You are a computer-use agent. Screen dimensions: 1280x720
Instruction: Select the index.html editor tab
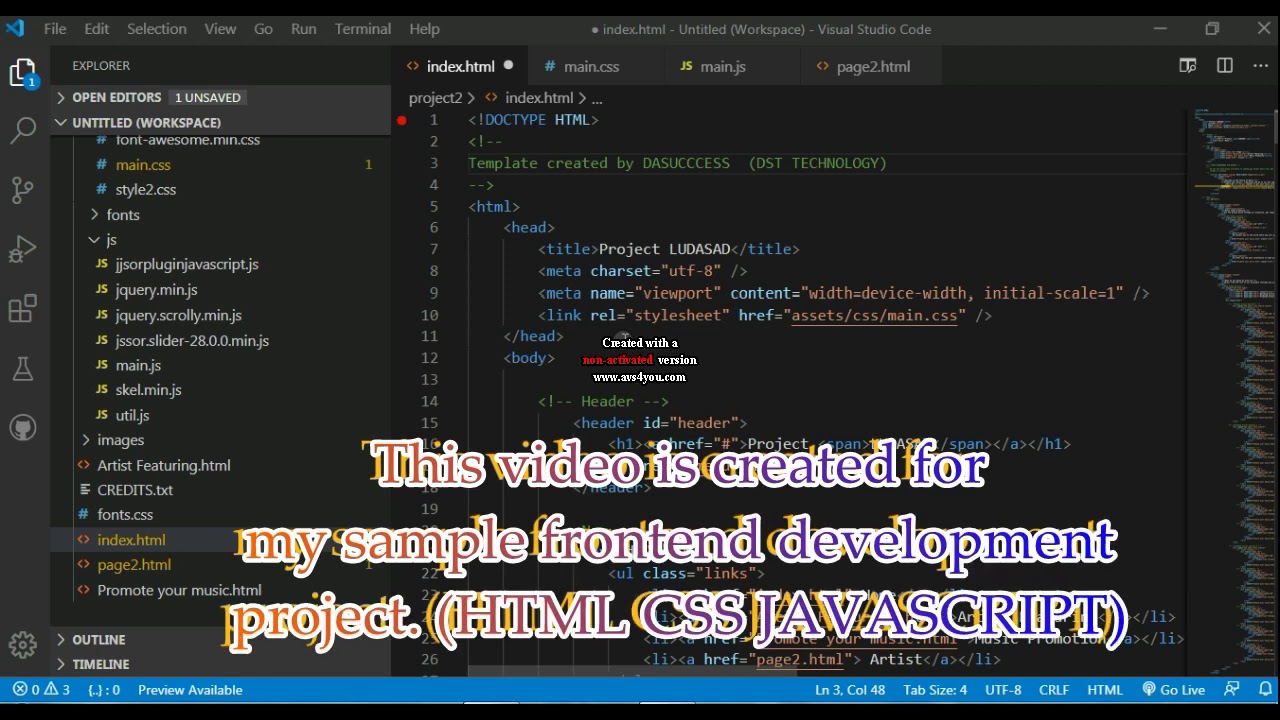pos(460,66)
